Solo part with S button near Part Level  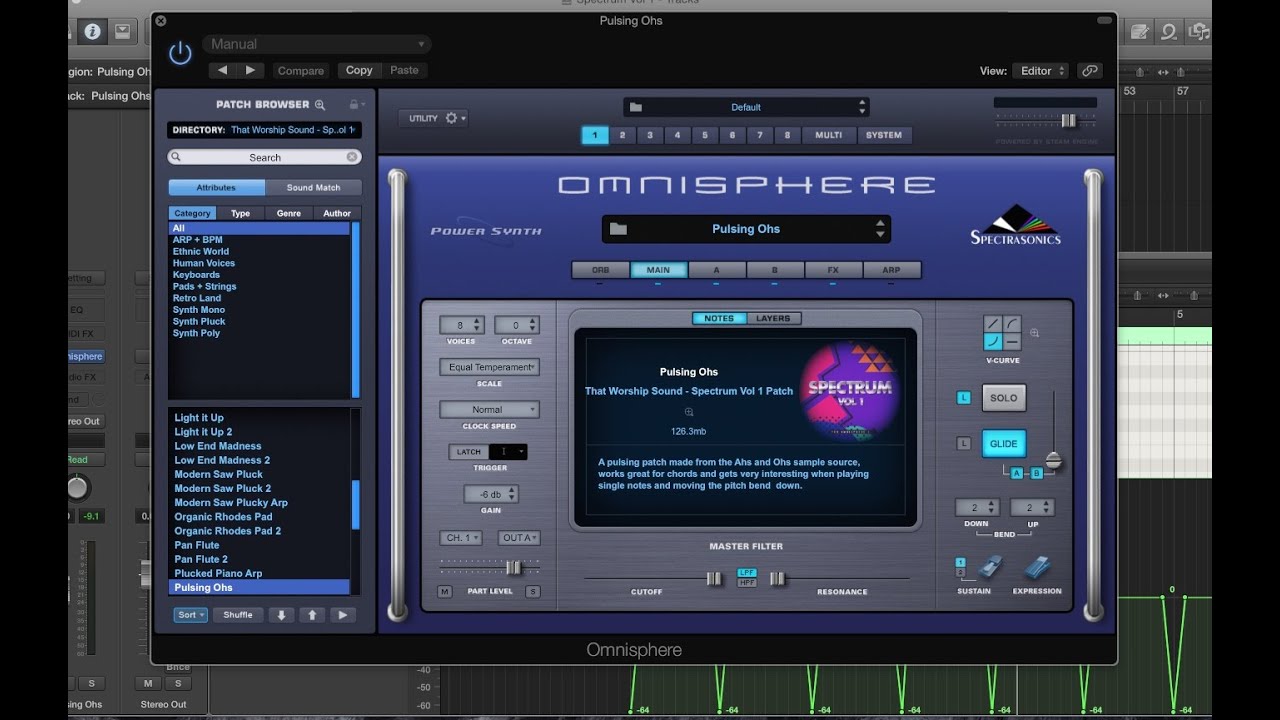(533, 592)
